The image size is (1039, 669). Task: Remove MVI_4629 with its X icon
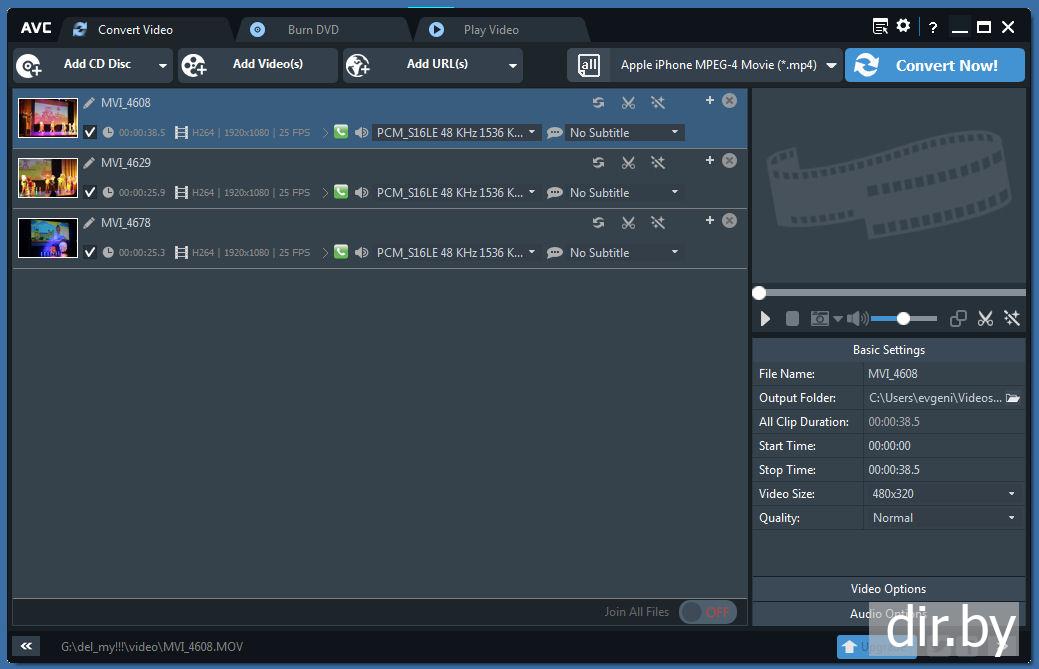pos(729,161)
